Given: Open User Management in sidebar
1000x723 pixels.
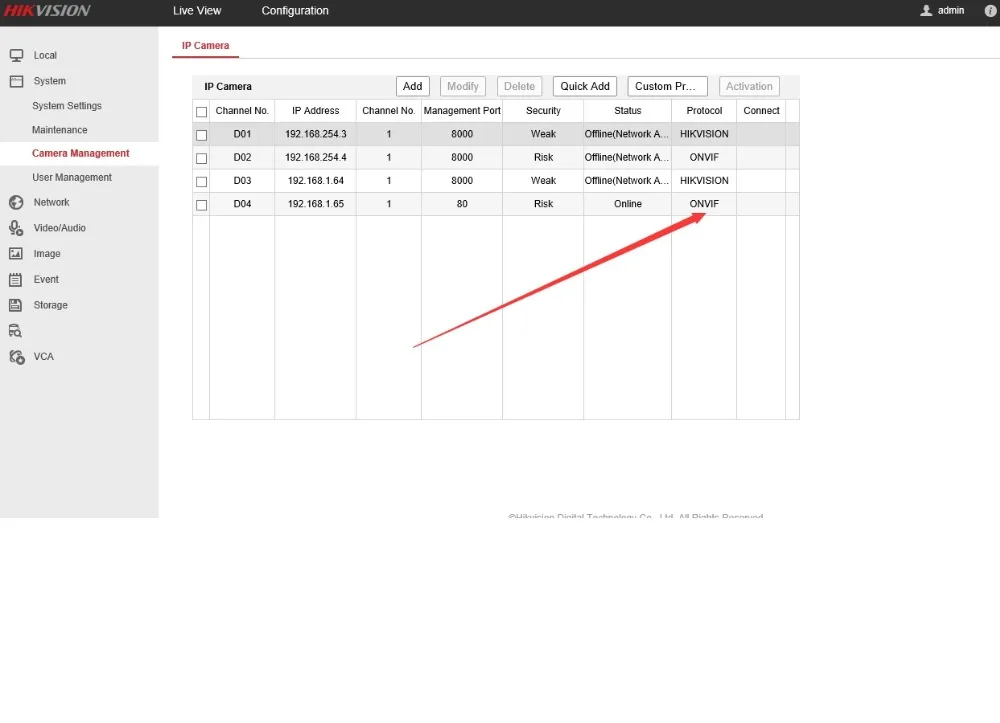Looking at the screenshot, I should point(72,178).
